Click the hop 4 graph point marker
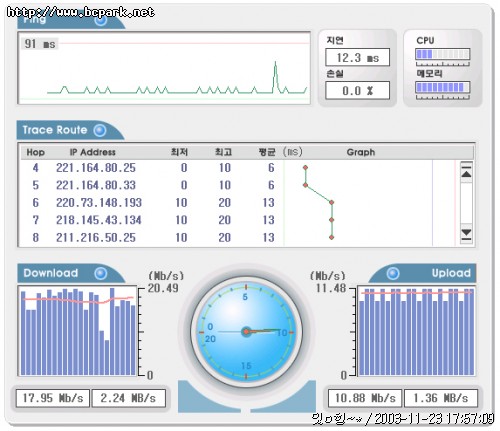The image size is (500, 431). [305, 168]
